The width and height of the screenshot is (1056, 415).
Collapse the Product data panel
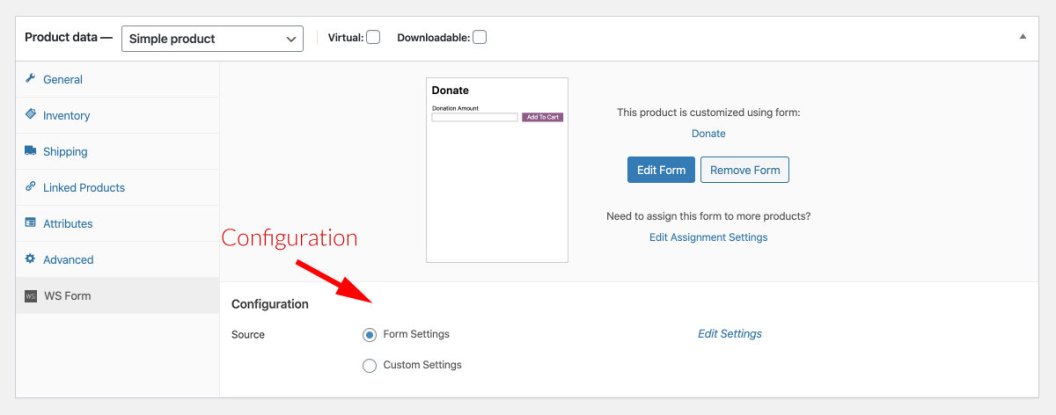coord(1023,36)
